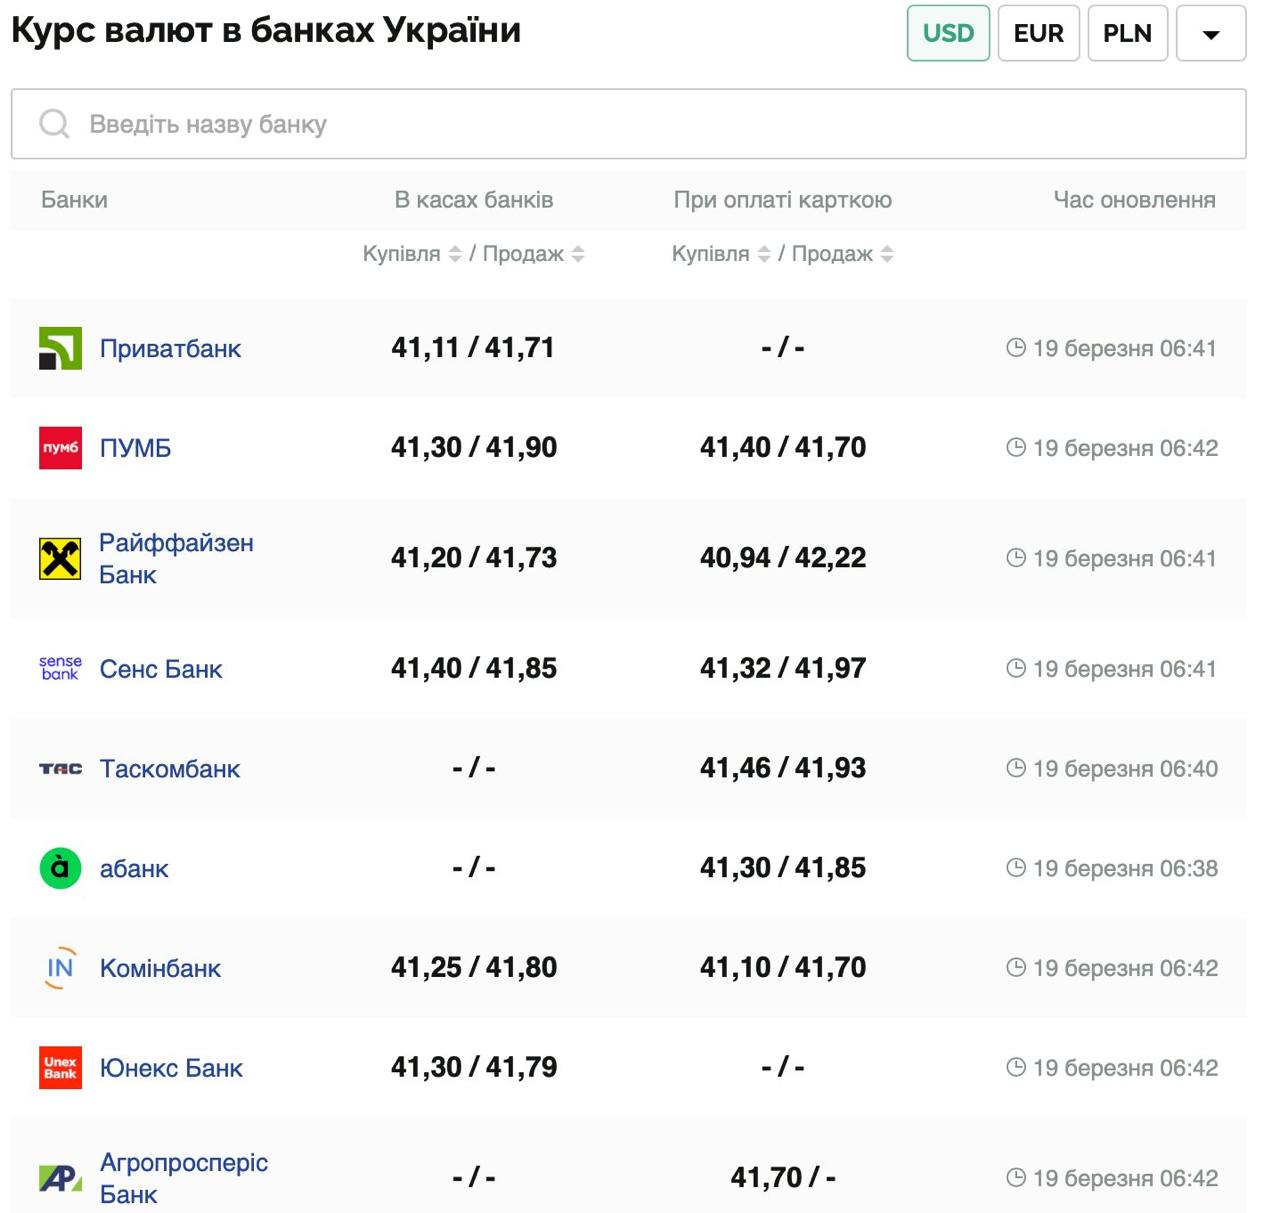Sort by cash desk Купівля rate
This screenshot has height=1213, width=1280.
455,254
